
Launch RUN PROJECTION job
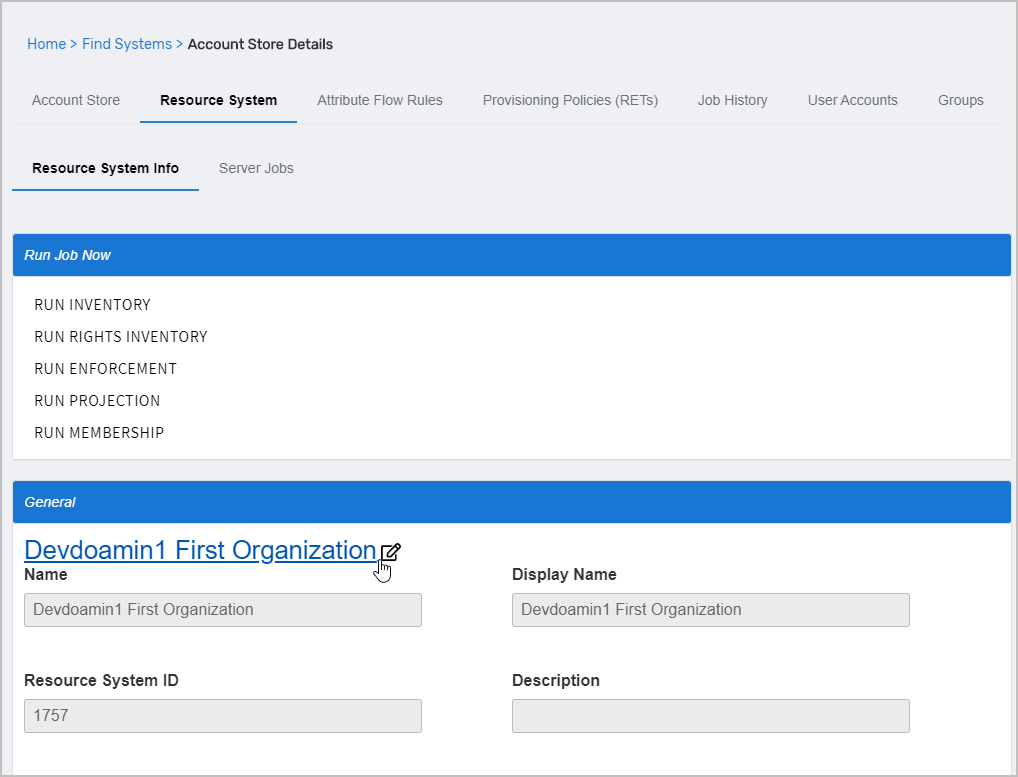click(x=97, y=401)
